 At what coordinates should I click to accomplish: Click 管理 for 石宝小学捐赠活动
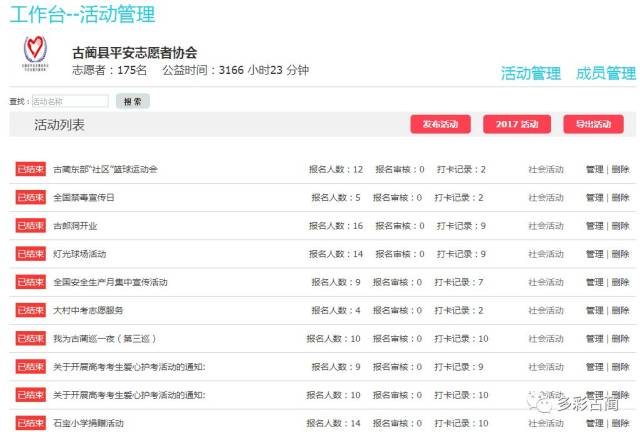point(594,423)
